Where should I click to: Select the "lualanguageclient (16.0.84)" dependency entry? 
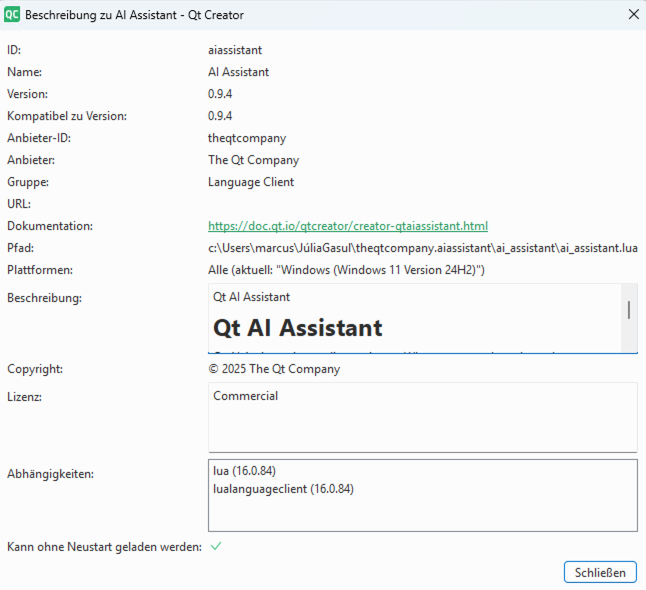283,489
